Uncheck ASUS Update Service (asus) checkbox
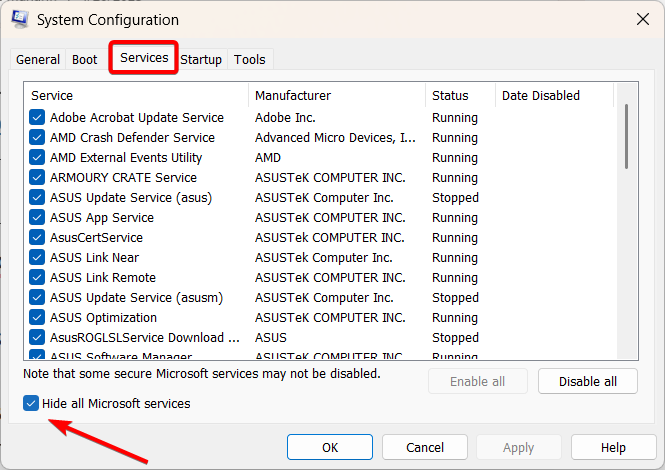The width and height of the screenshot is (665, 470). [37, 197]
